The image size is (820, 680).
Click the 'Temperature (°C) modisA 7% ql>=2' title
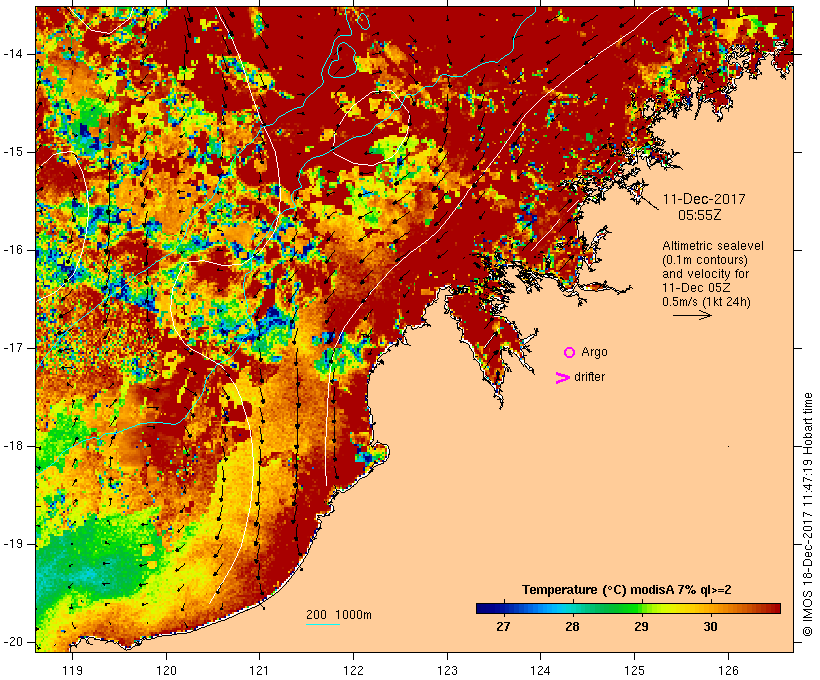tap(627, 590)
